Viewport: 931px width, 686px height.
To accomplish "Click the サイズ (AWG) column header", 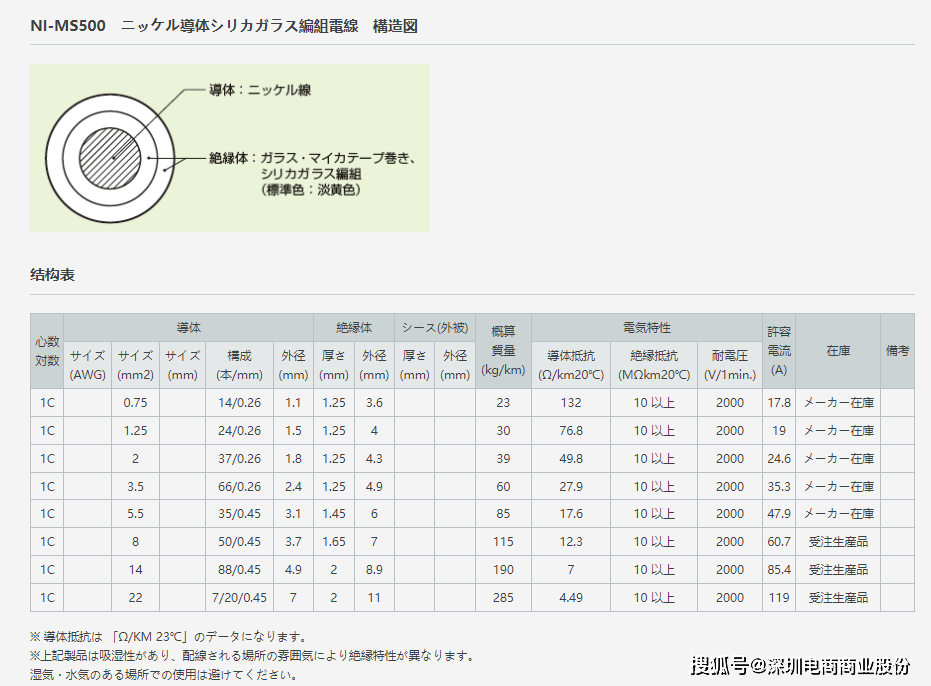I will [87, 365].
